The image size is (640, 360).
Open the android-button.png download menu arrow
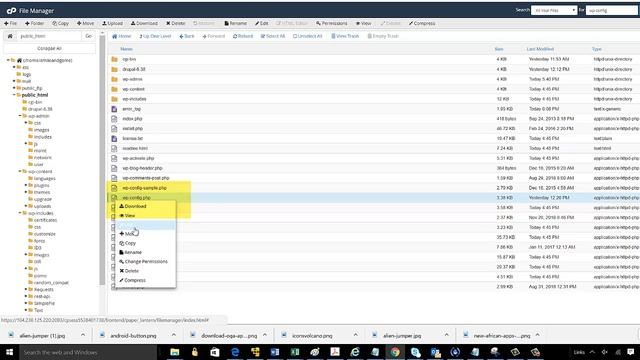coord(173,335)
